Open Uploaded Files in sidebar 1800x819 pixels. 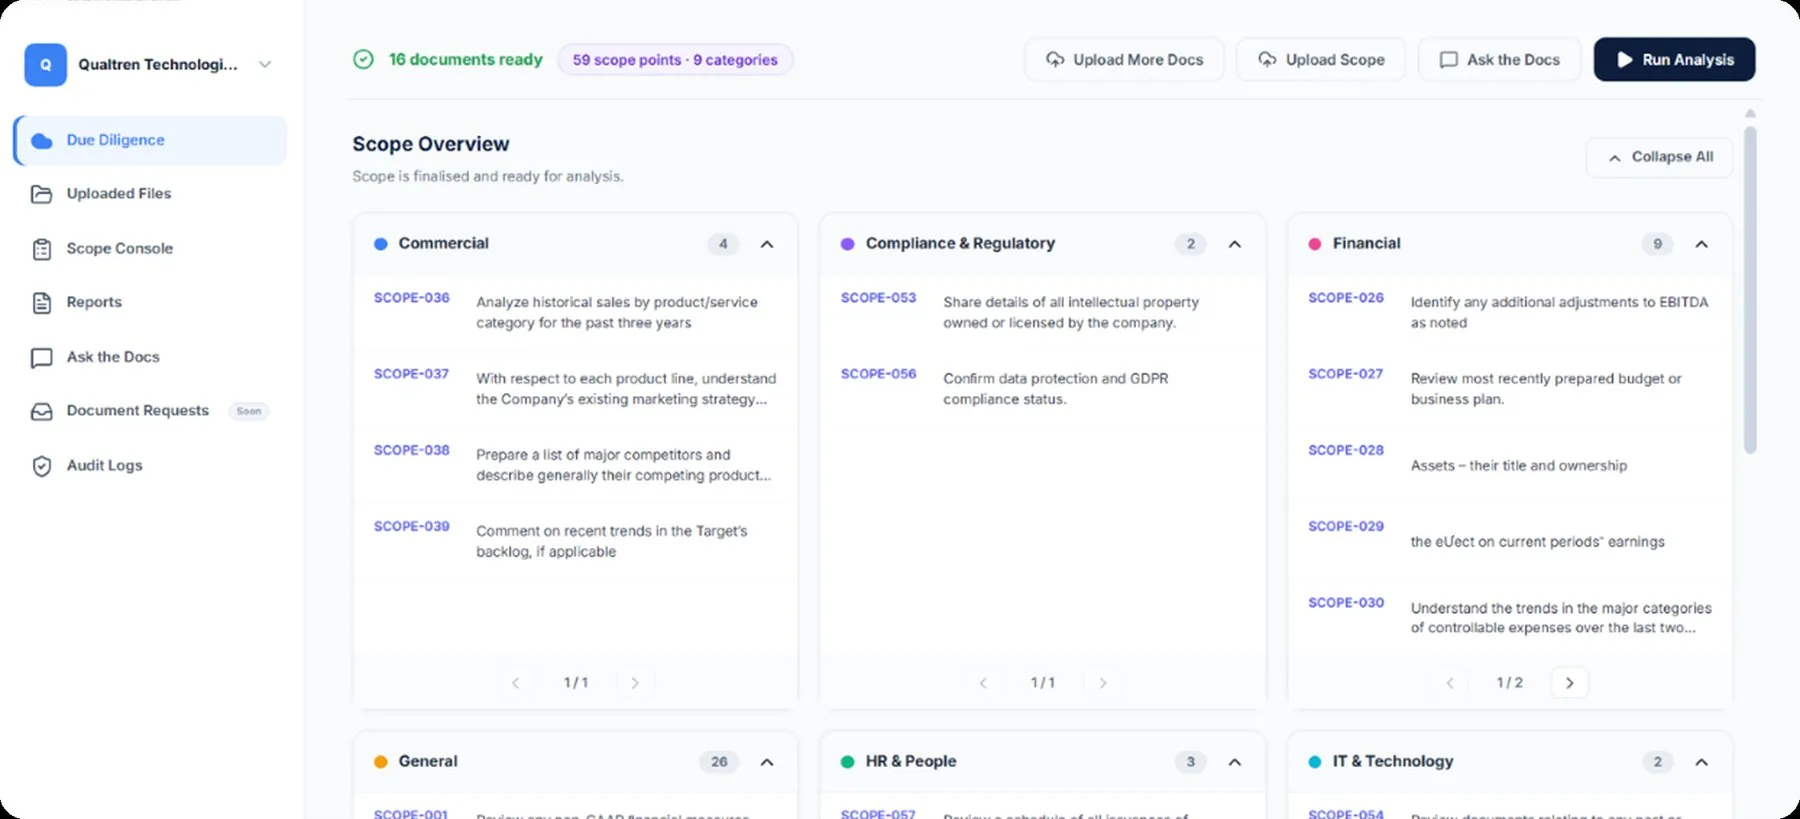(x=119, y=193)
